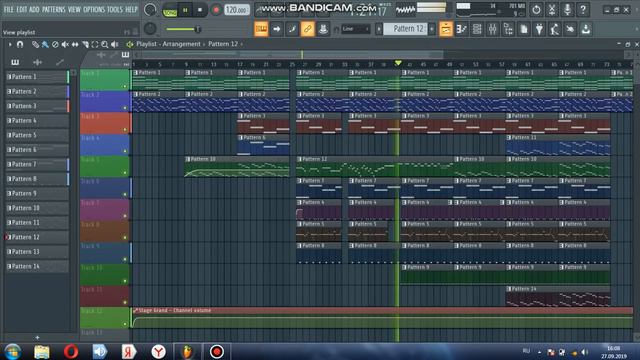The width and height of the screenshot is (640, 360).
Task: Click the export/save download icon in toolbar
Action: point(586,29)
